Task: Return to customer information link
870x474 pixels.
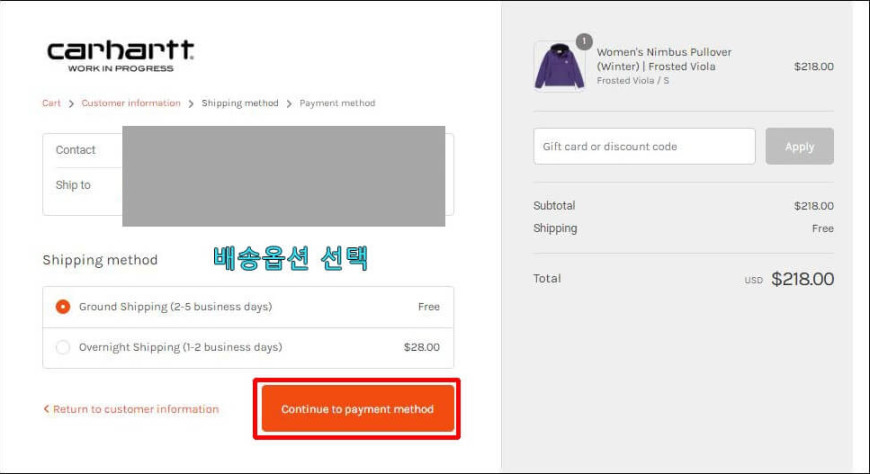Action: (x=131, y=409)
